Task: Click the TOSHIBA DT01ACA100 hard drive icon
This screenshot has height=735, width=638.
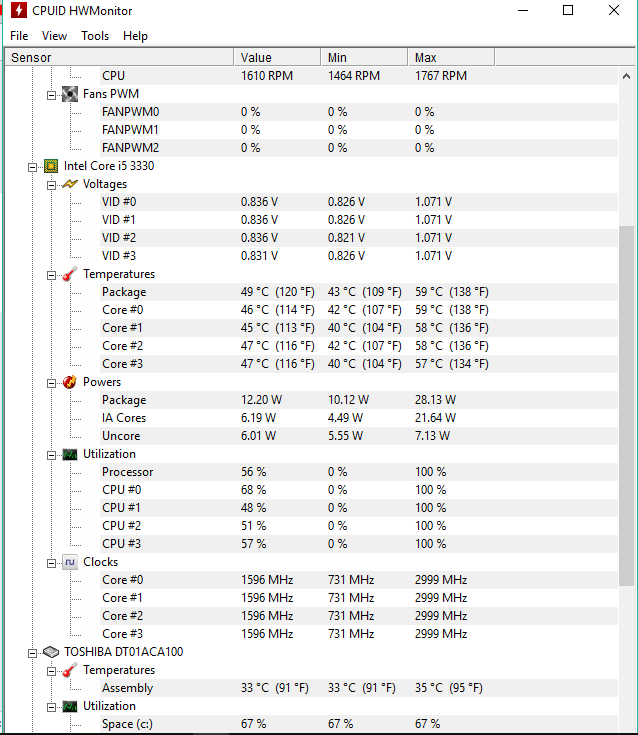Action: [51, 652]
